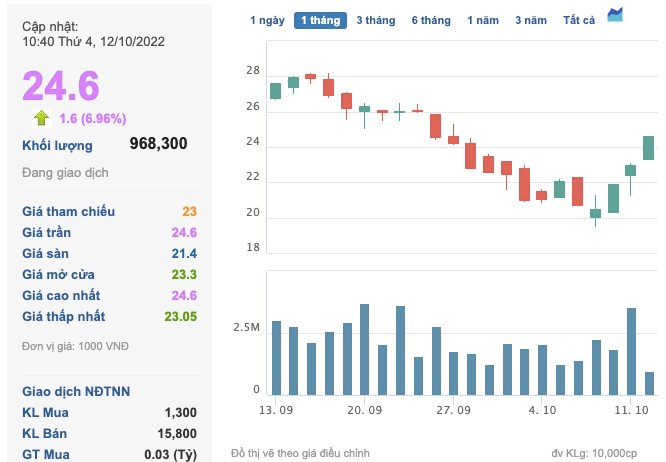Click the Giao dịch NĐTNN heading
666x462 pixels.
[77, 390]
